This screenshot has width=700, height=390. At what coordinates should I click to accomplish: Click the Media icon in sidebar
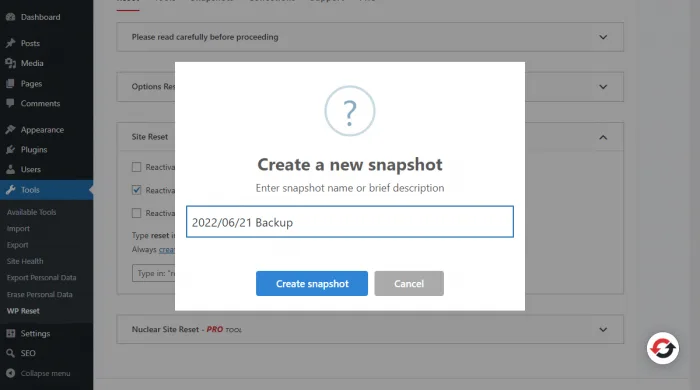tap(11, 63)
